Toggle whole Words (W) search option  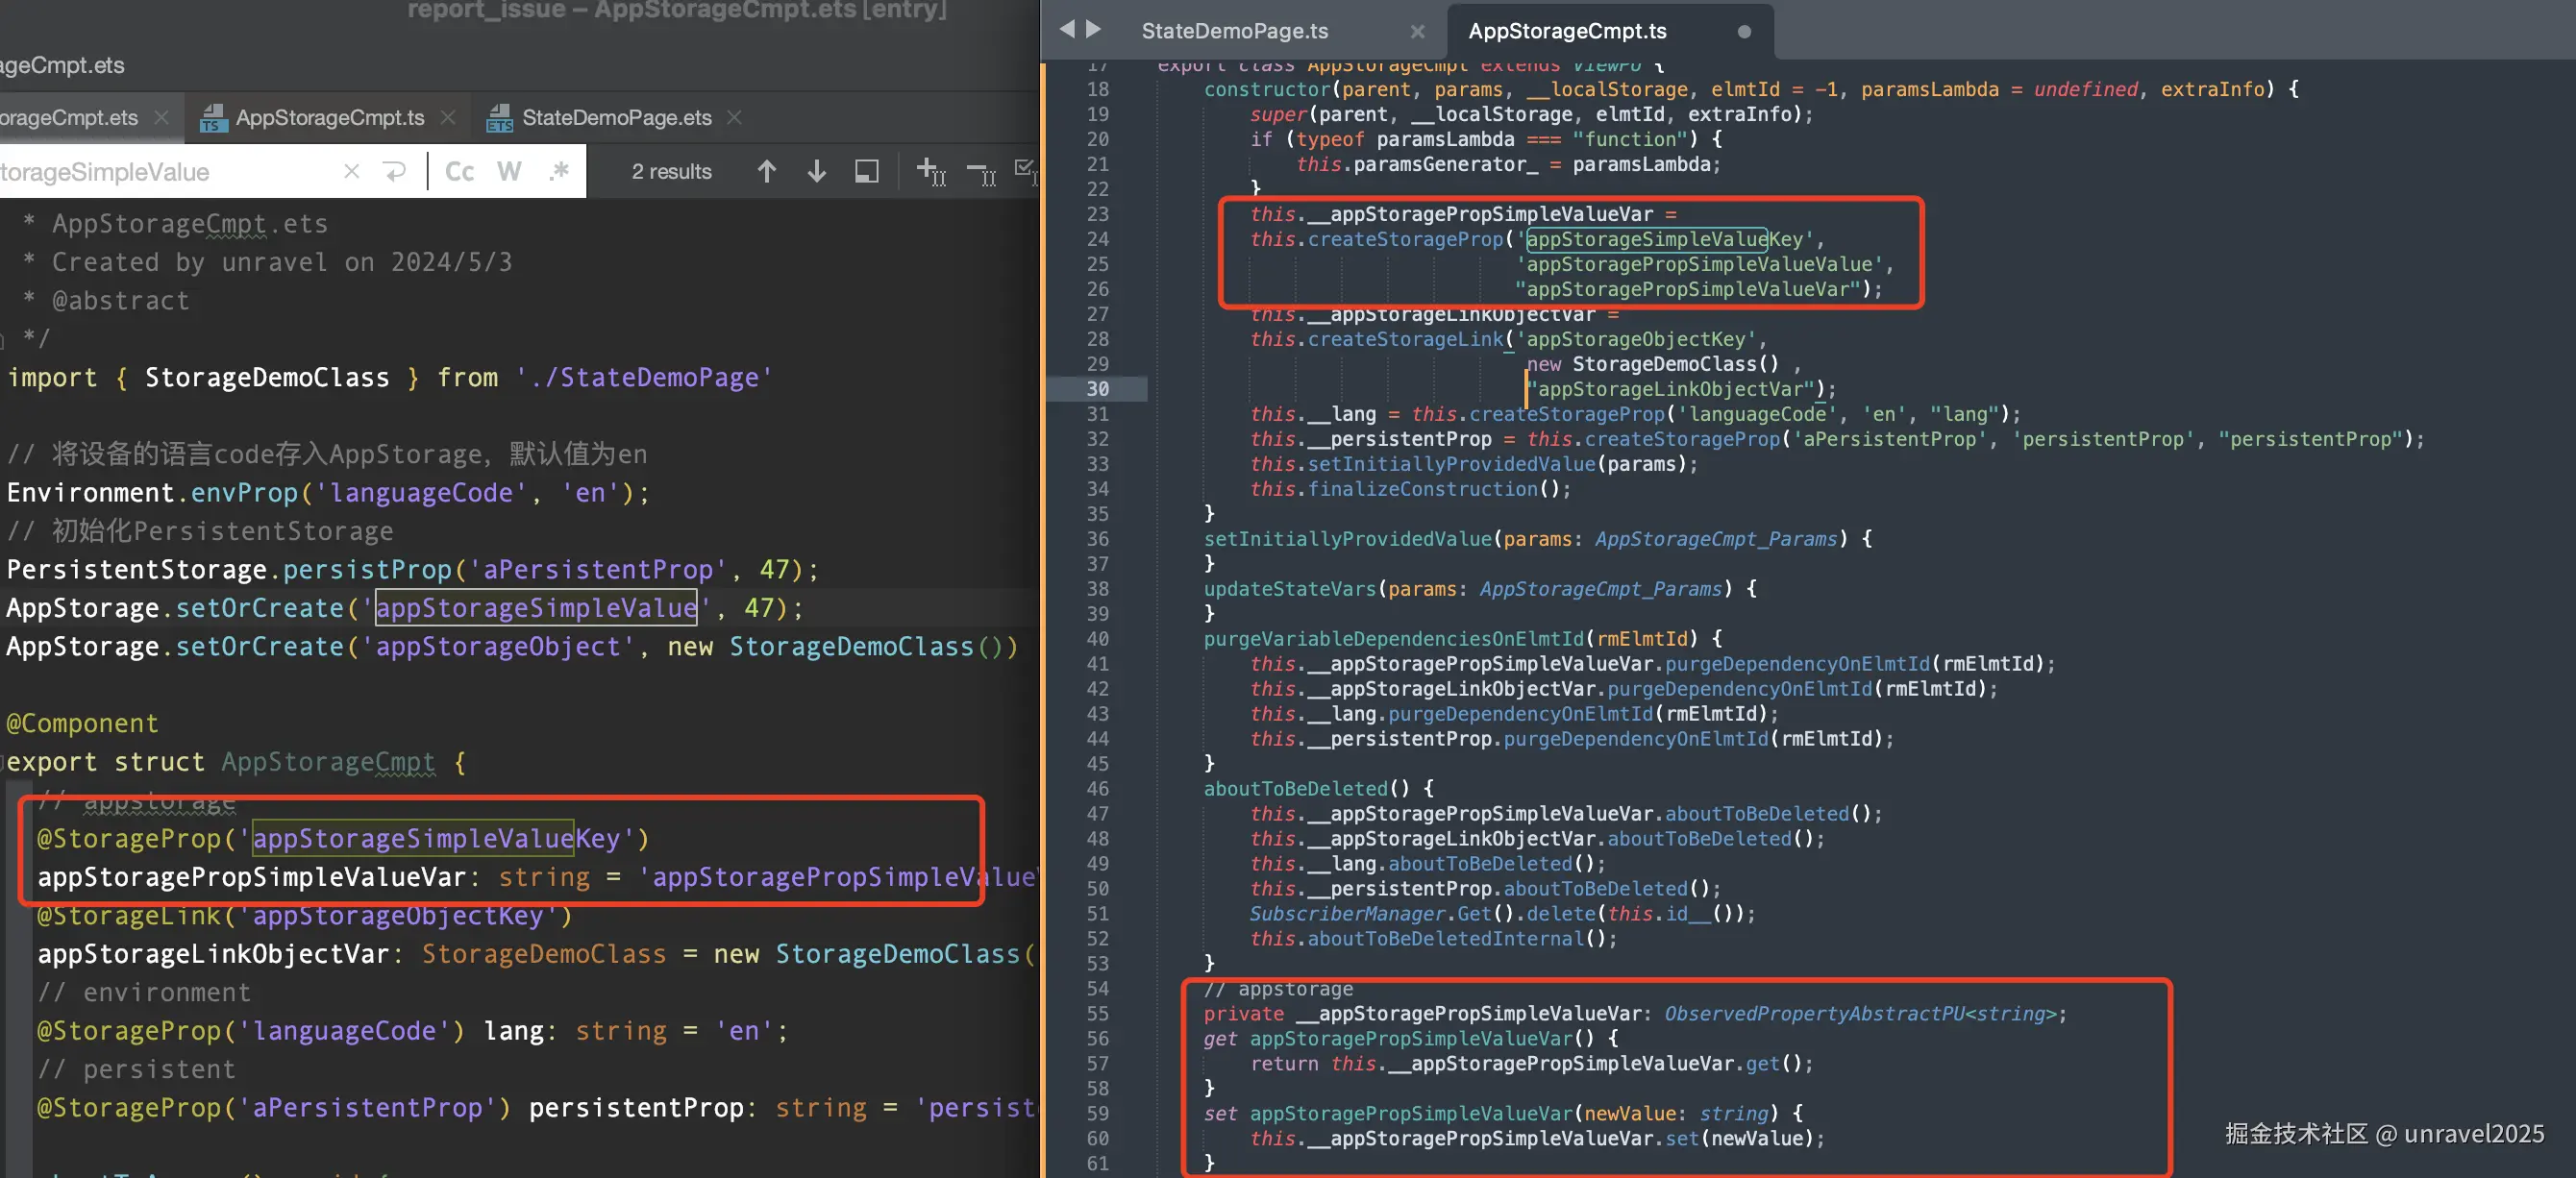tap(509, 171)
